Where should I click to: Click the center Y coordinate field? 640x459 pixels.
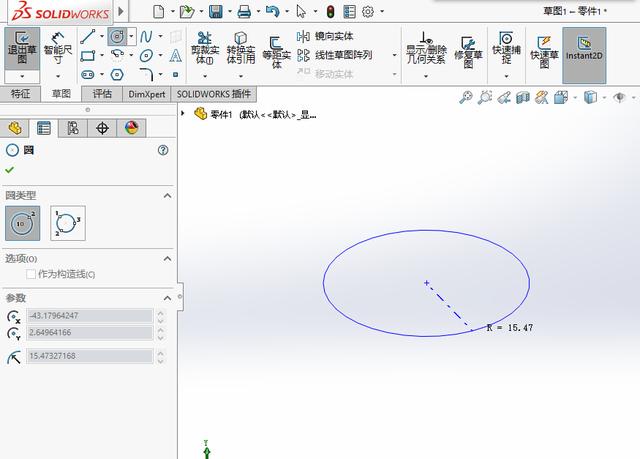tap(90, 333)
